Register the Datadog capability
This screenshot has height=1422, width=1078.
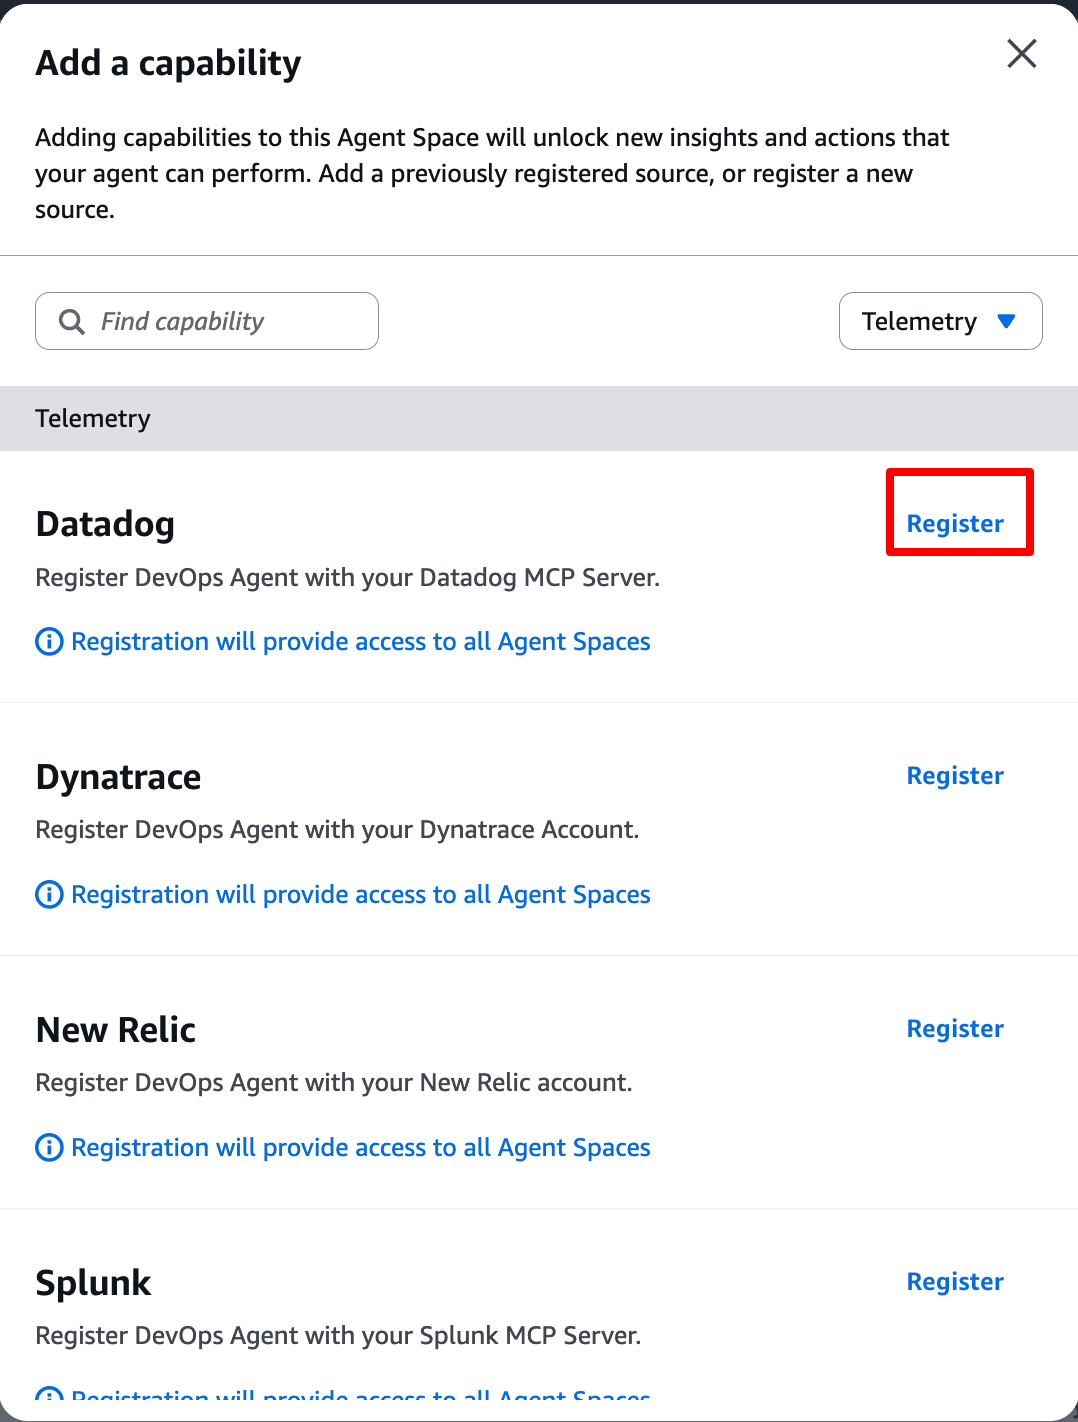(x=955, y=523)
